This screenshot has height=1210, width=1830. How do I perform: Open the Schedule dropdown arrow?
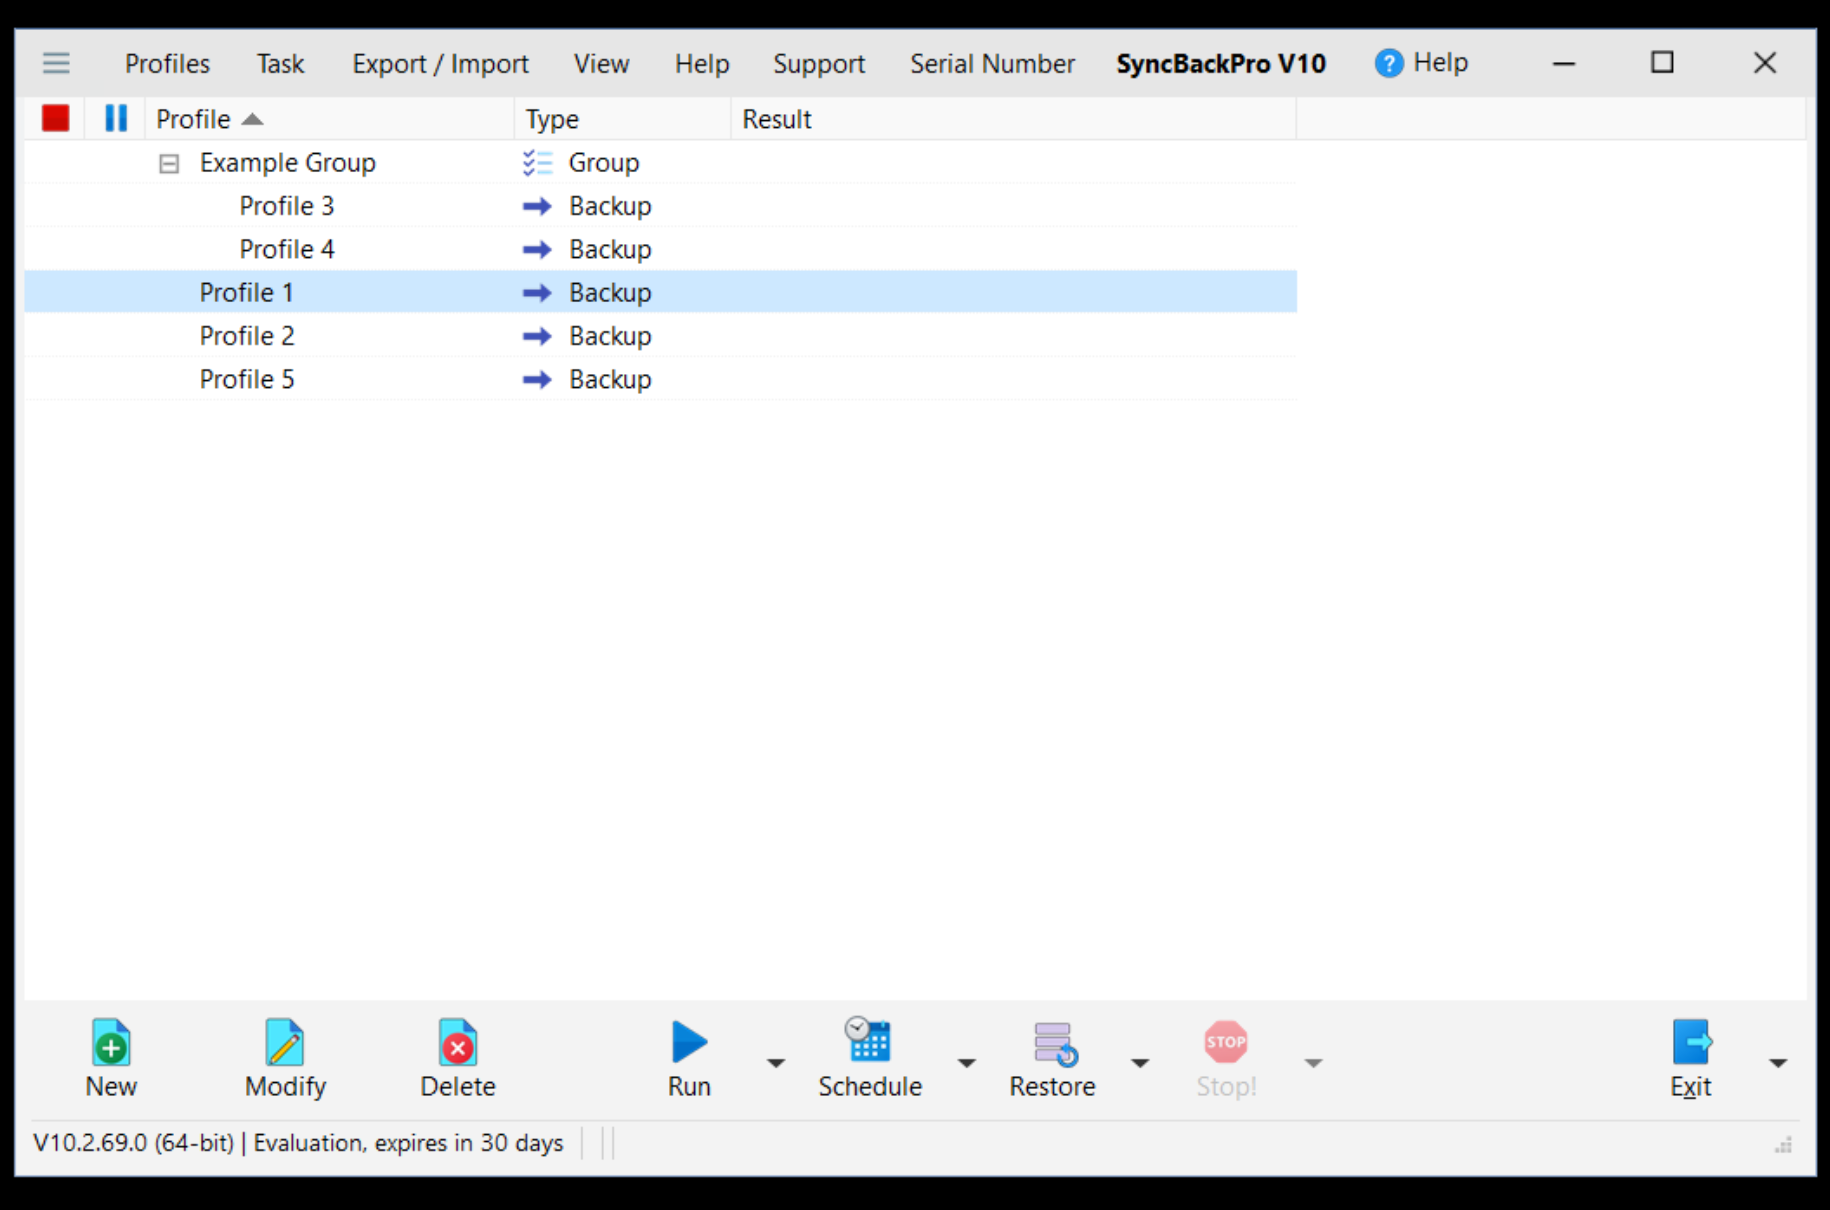point(966,1062)
